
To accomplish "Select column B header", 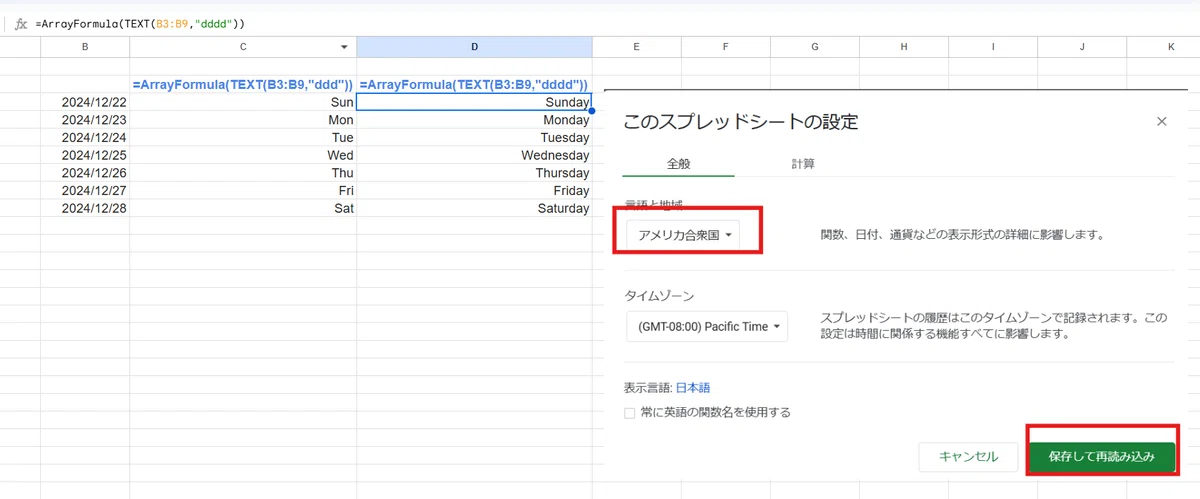I will pyautogui.click(x=85, y=47).
